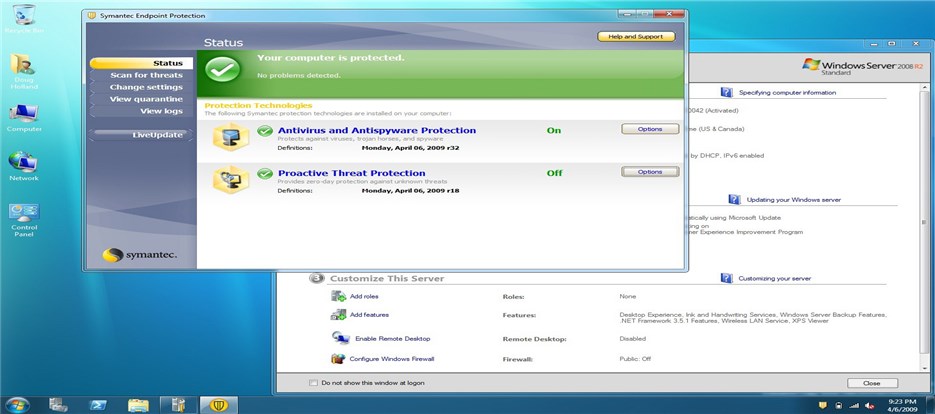This screenshot has height=414, width=935.
Task: Check 'Do not show this window at logon'
Action: tap(314, 382)
